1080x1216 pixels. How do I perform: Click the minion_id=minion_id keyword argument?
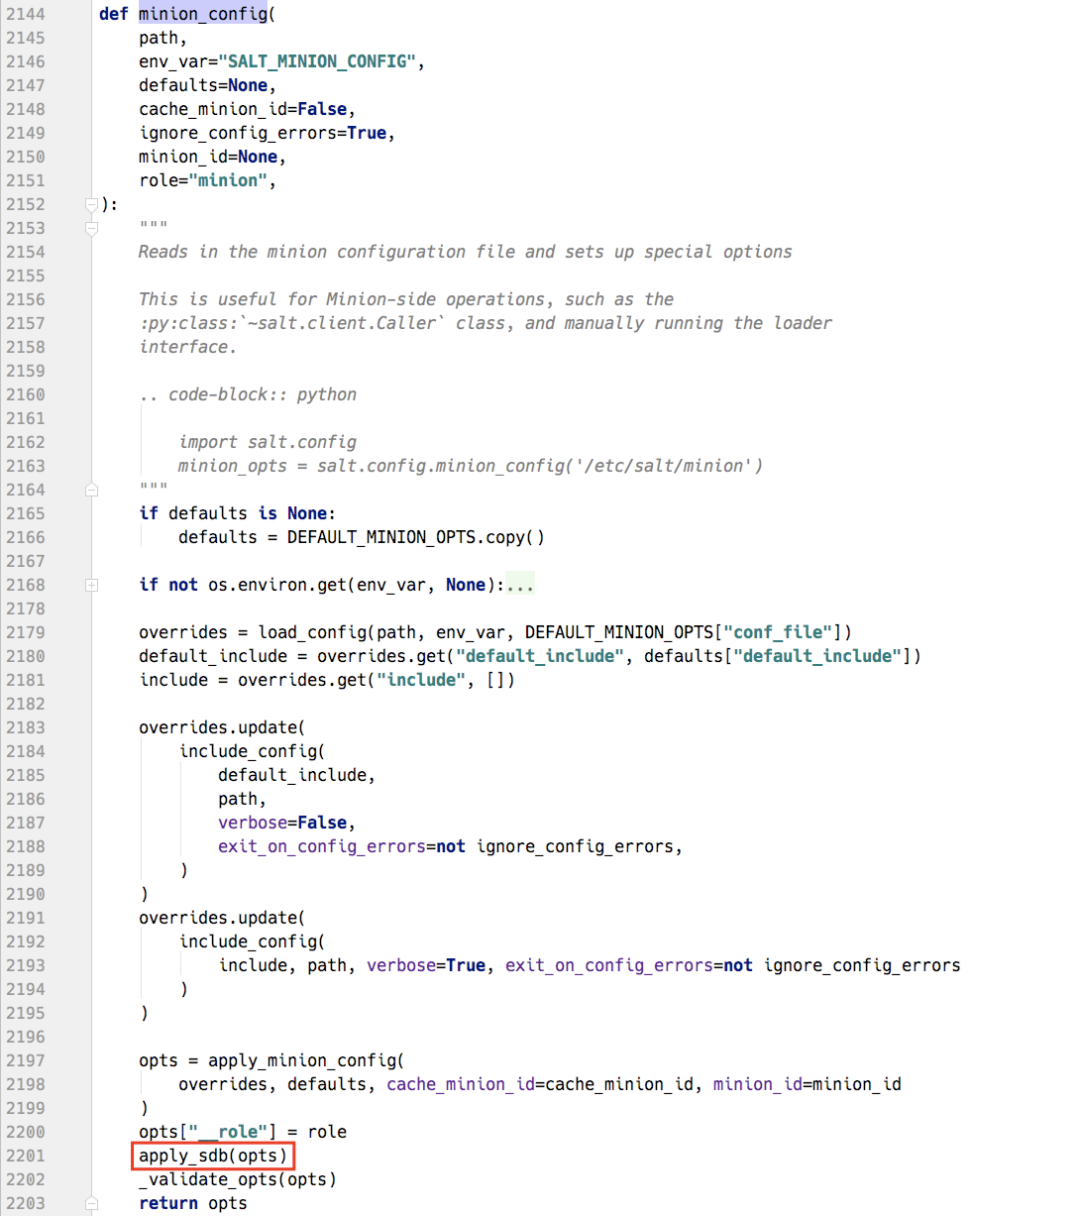(x=807, y=1084)
